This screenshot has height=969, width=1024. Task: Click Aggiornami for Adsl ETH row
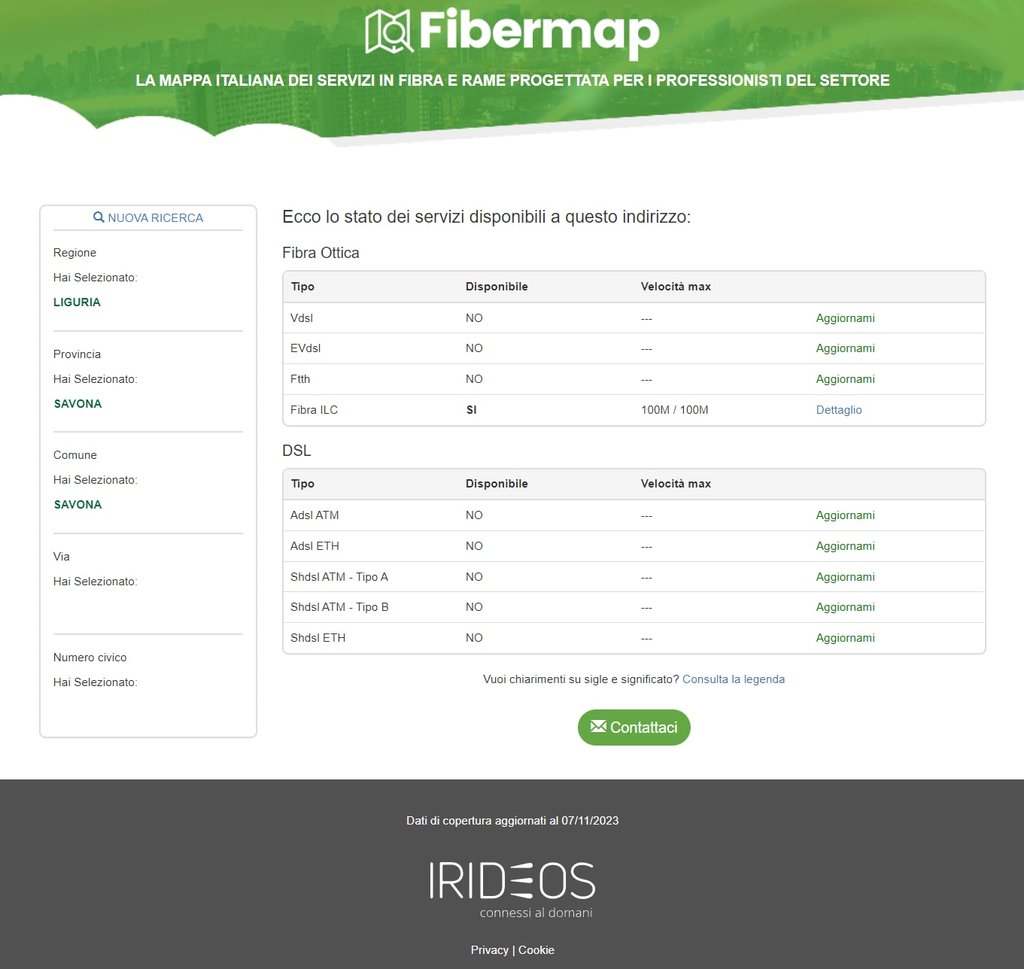(x=845, y=546)
